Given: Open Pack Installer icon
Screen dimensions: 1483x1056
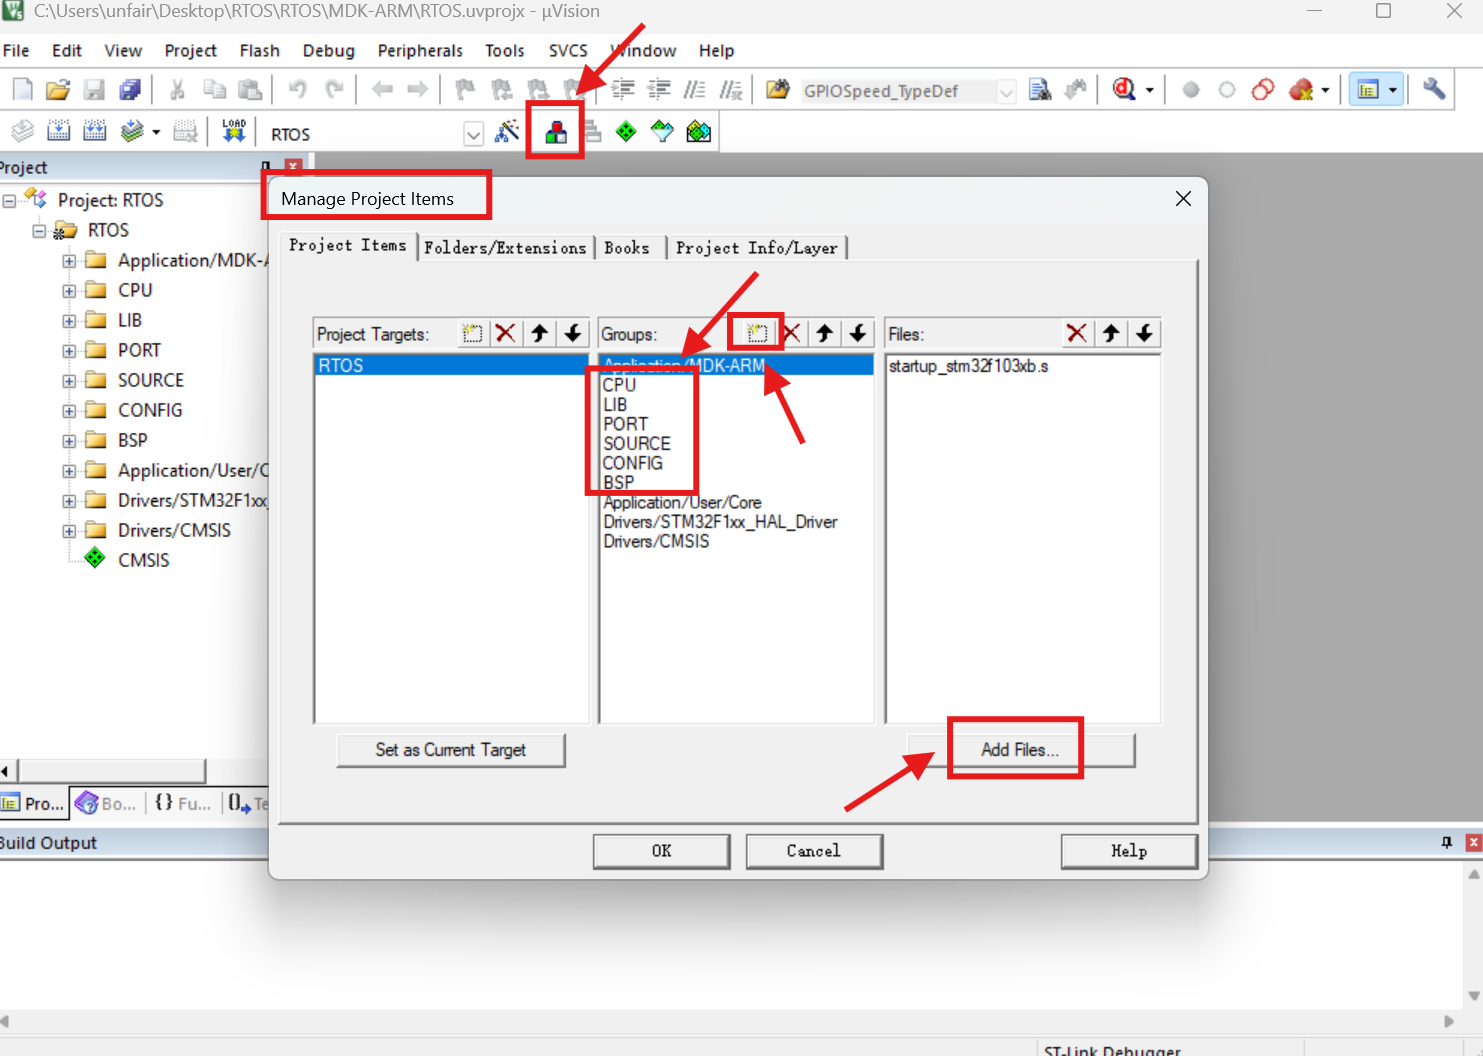Looking at the screenshot, I should point(699,131).
